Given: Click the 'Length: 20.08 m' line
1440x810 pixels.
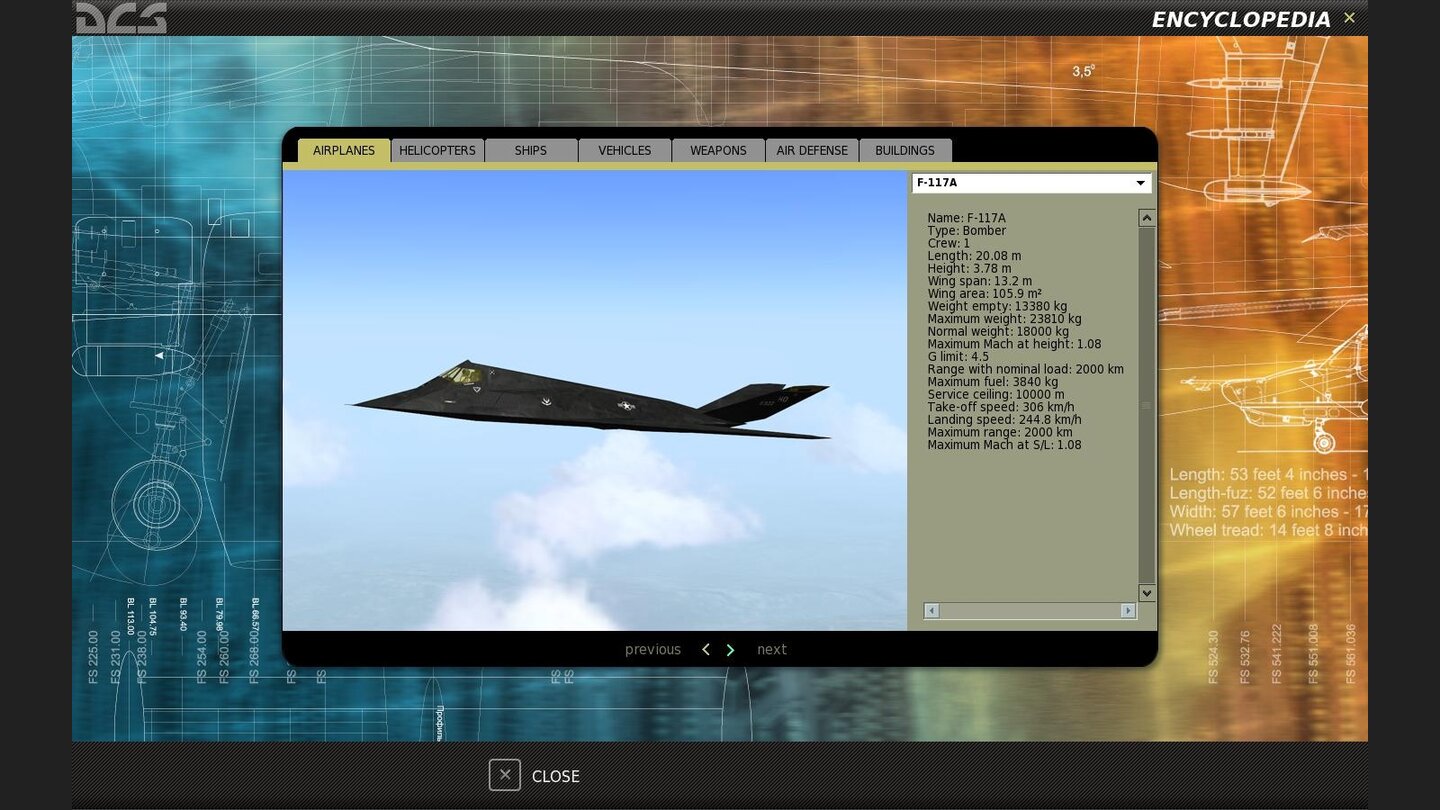Looking at the screenshot, I should (974, 256).
